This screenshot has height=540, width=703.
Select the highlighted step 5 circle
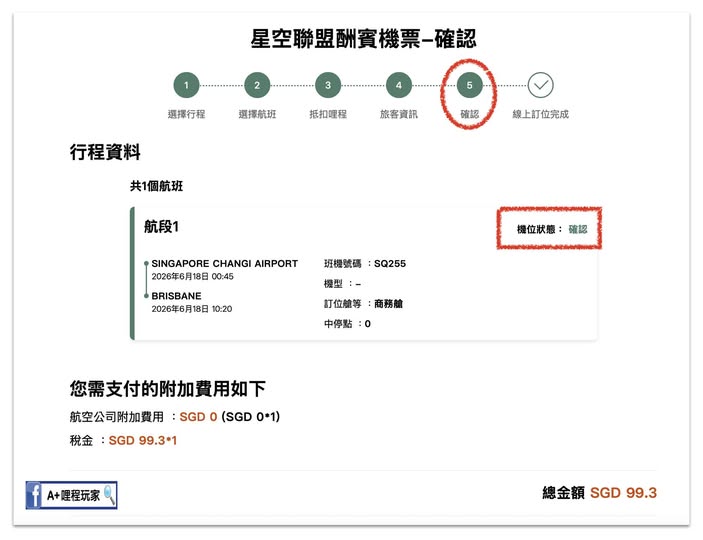pos(469,86)
